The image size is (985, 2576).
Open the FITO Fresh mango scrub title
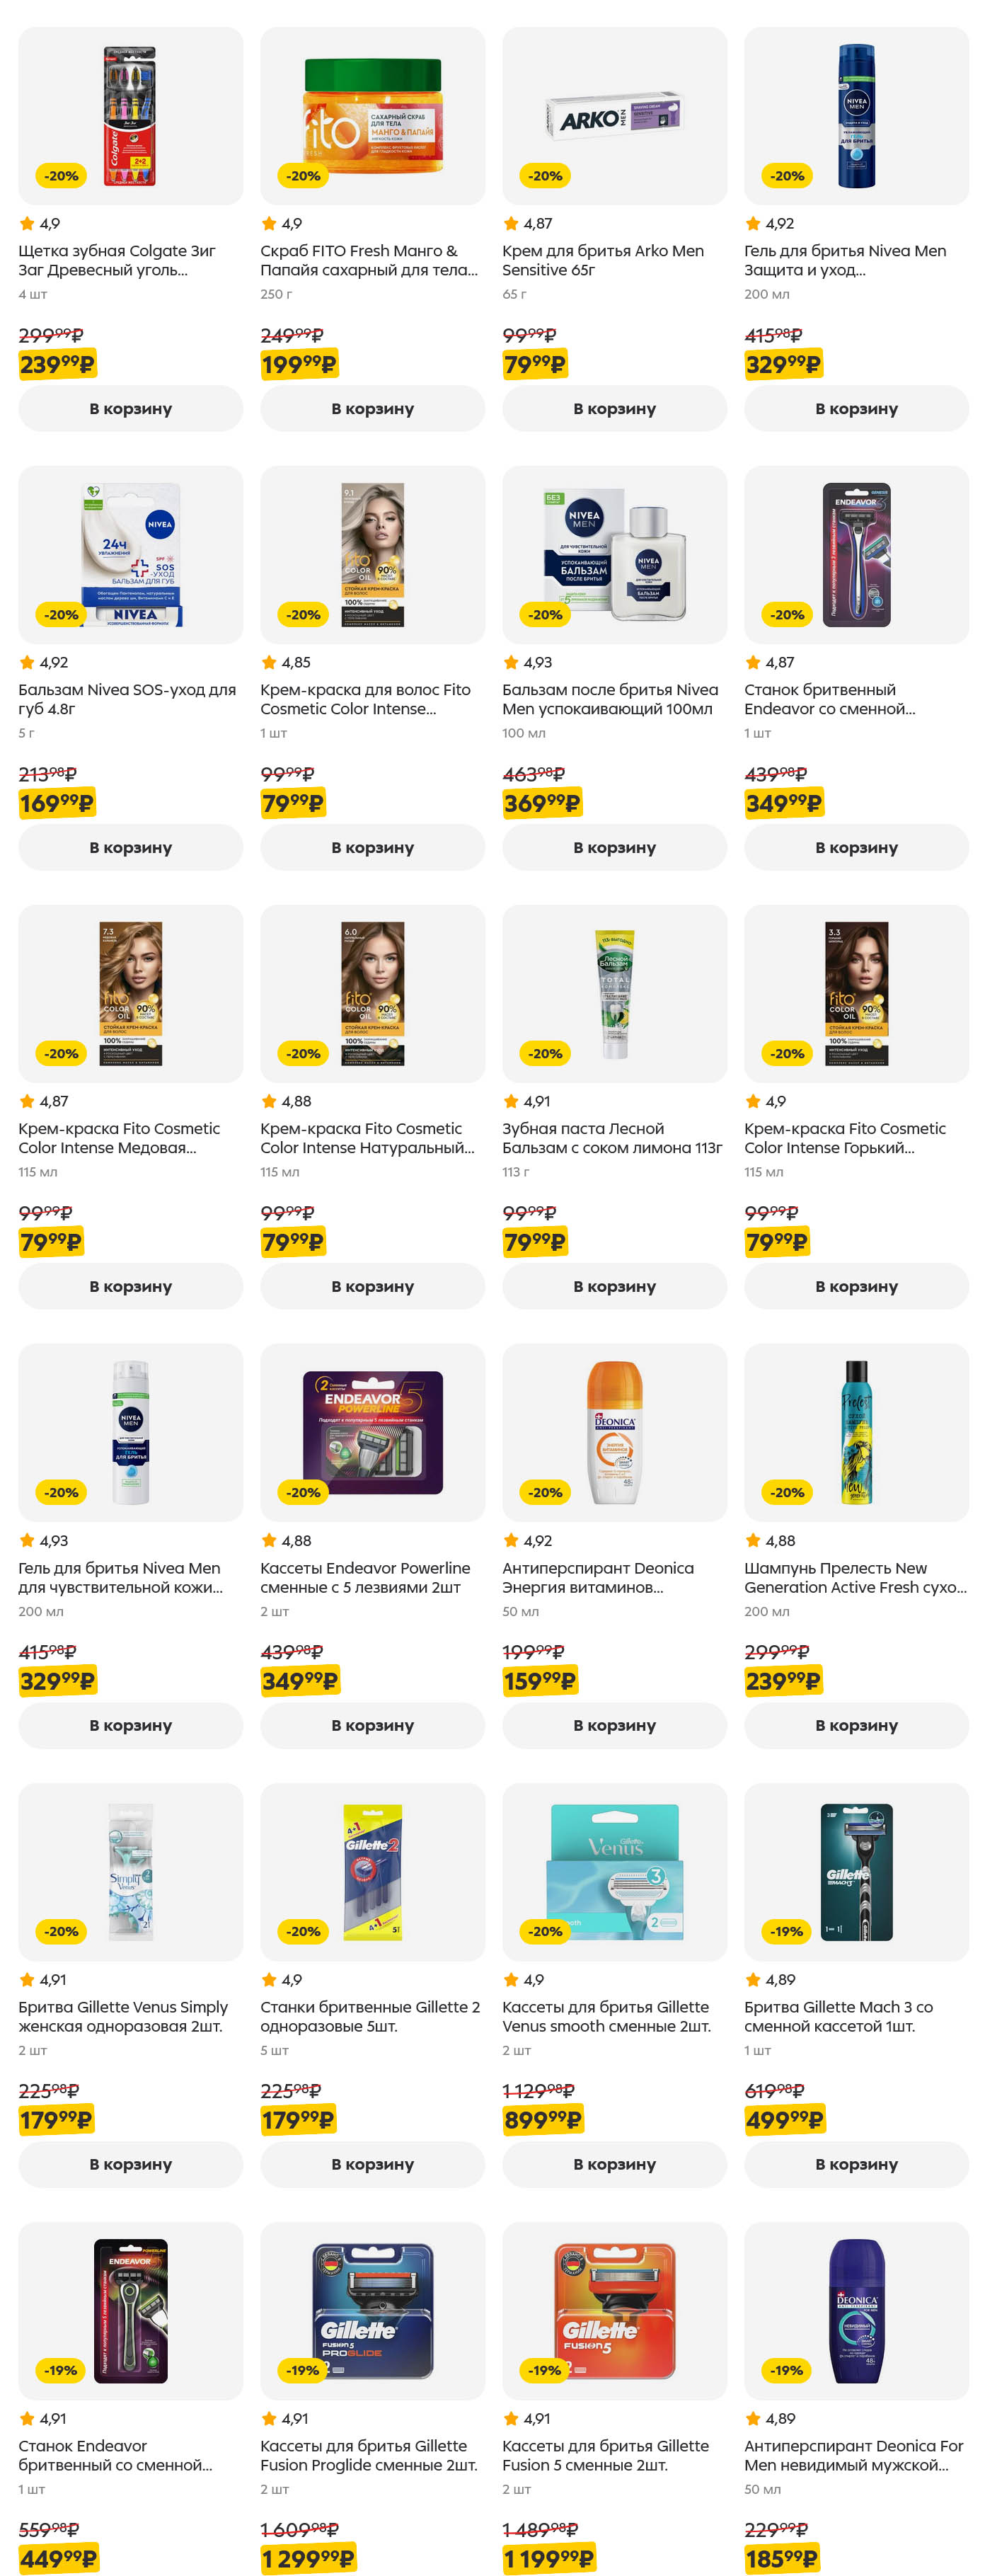pos(368,260)
